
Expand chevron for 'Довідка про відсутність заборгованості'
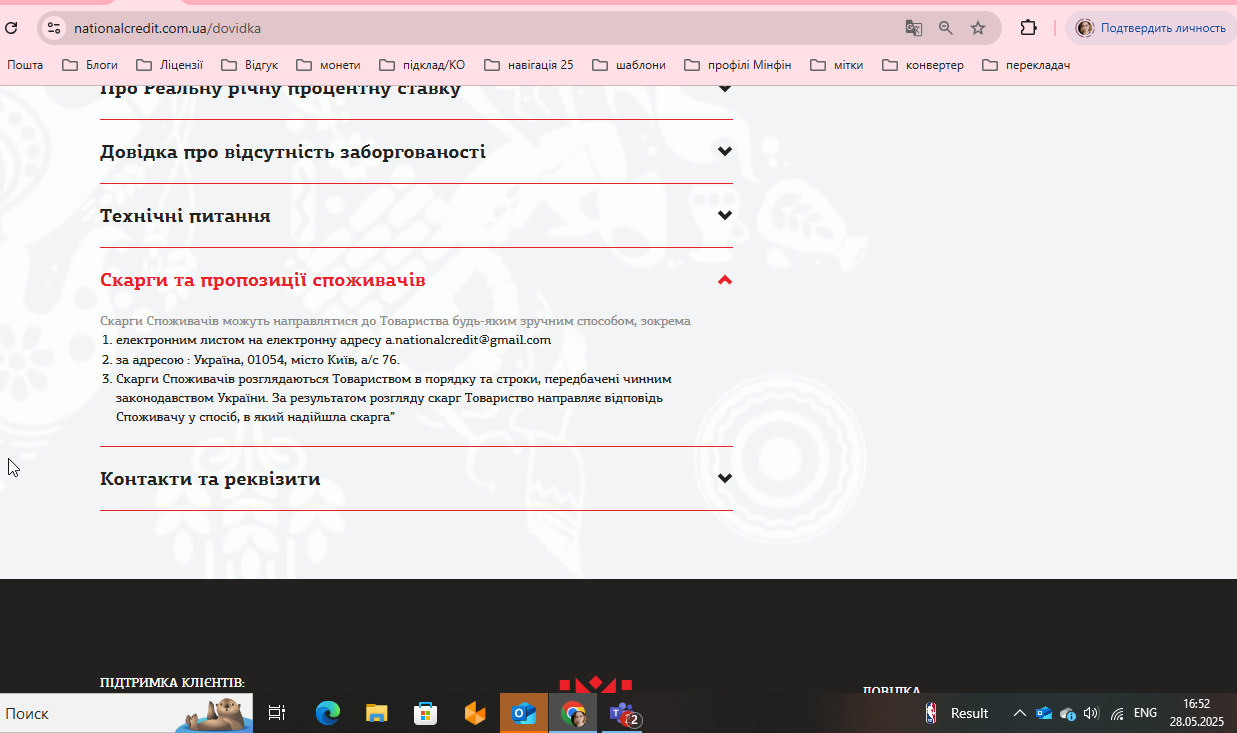[725, 152]
